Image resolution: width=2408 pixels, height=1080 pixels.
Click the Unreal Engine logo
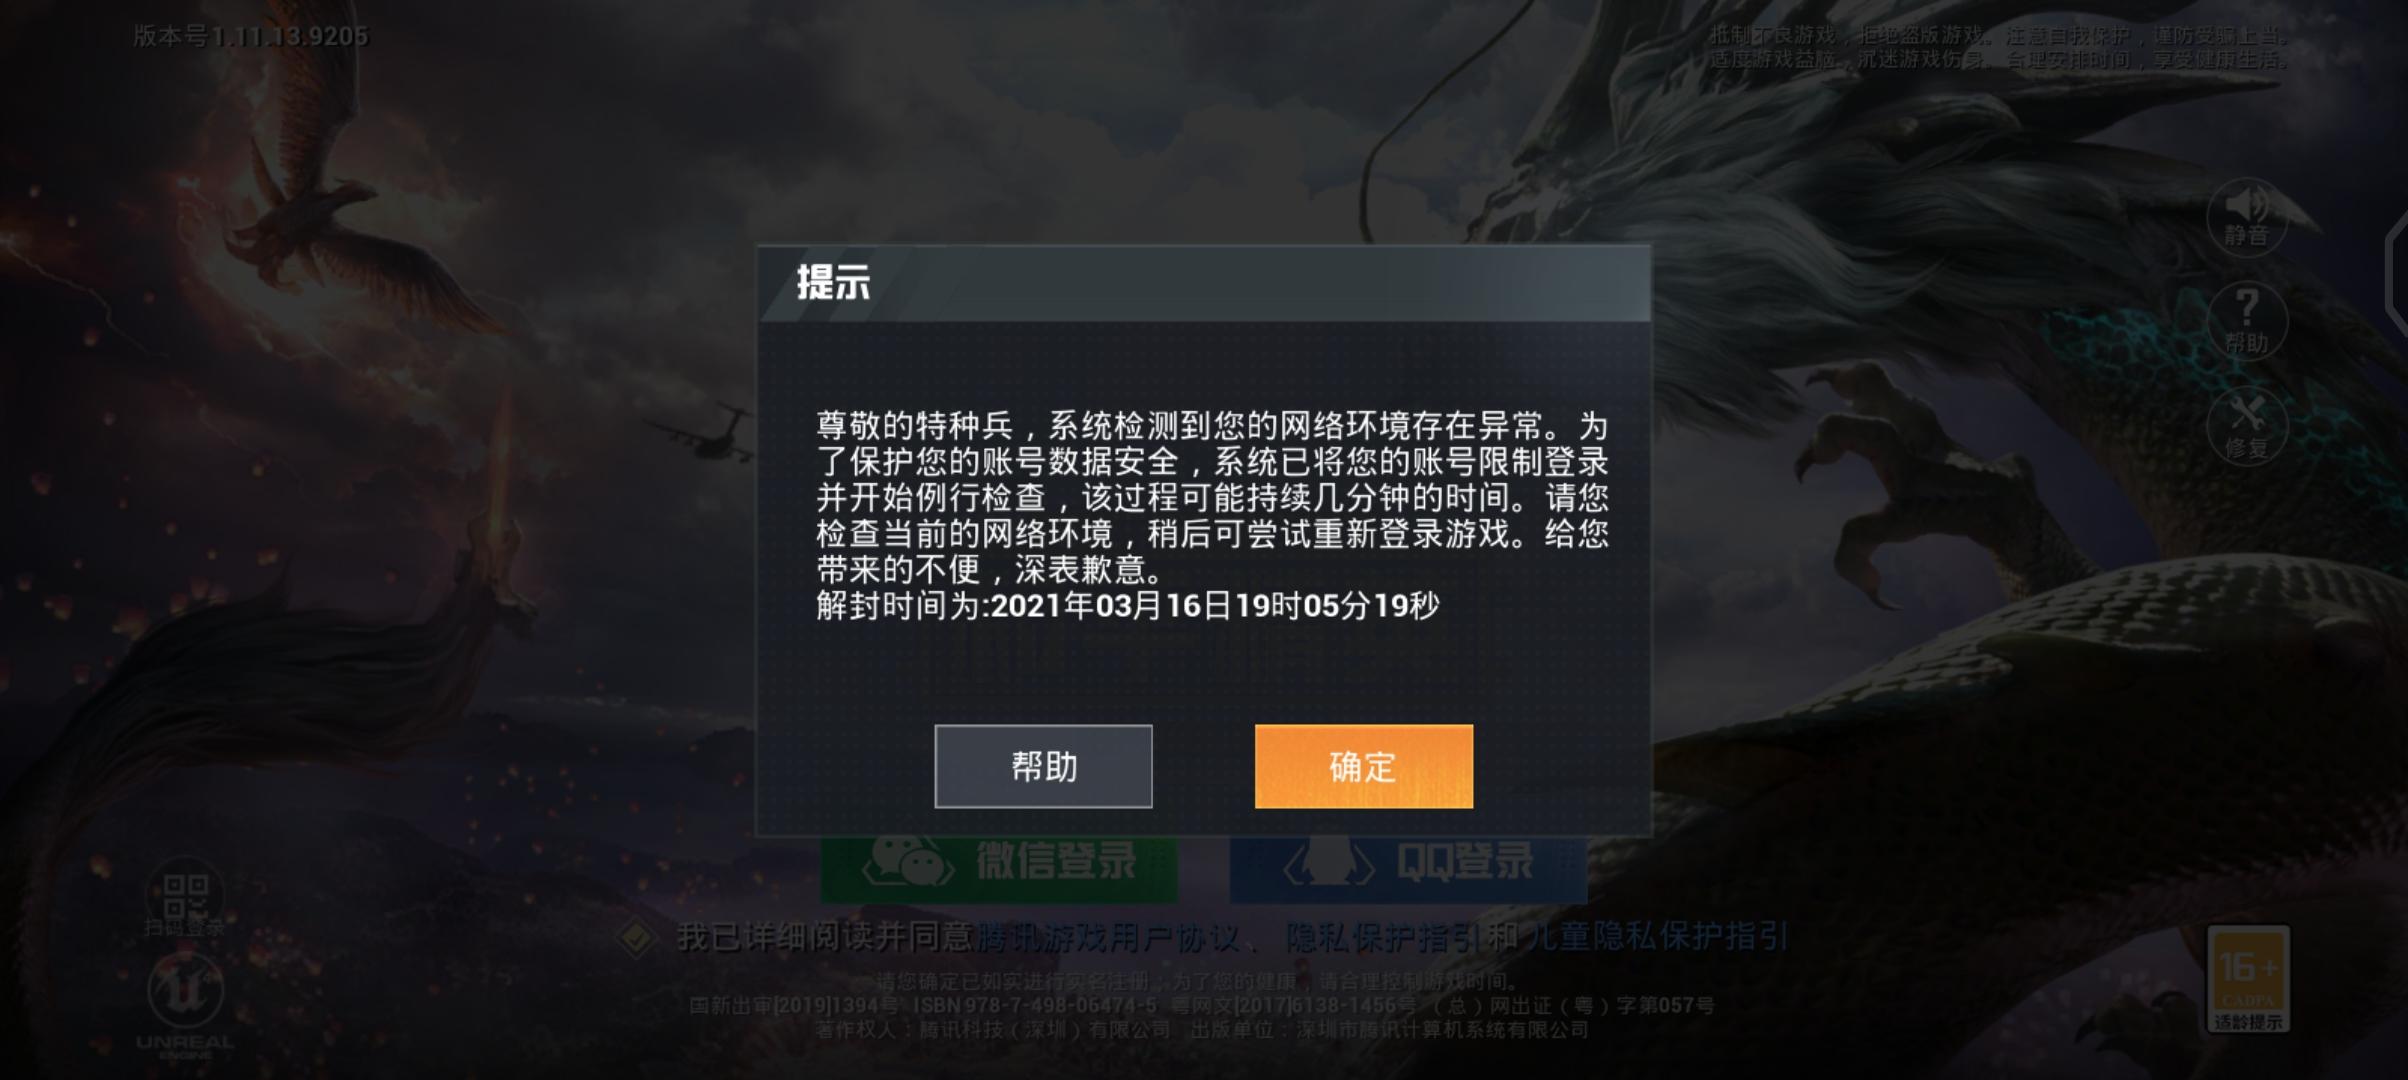[185, 1004]
